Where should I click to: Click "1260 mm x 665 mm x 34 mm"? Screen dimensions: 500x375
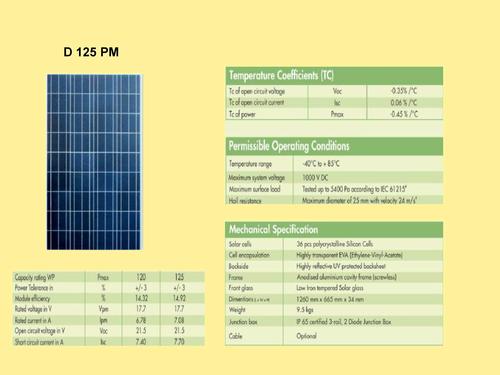(x=330, y=299)
